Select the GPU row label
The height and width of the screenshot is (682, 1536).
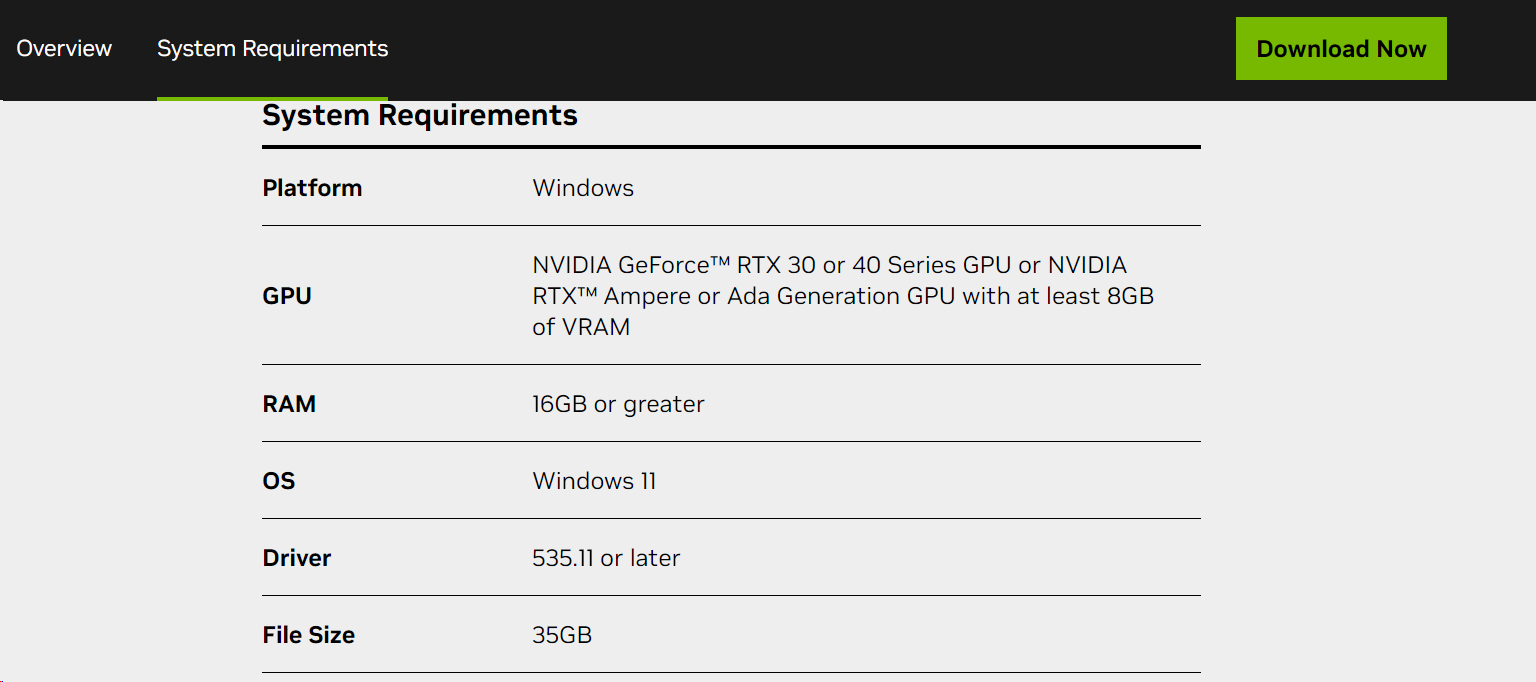287,296
